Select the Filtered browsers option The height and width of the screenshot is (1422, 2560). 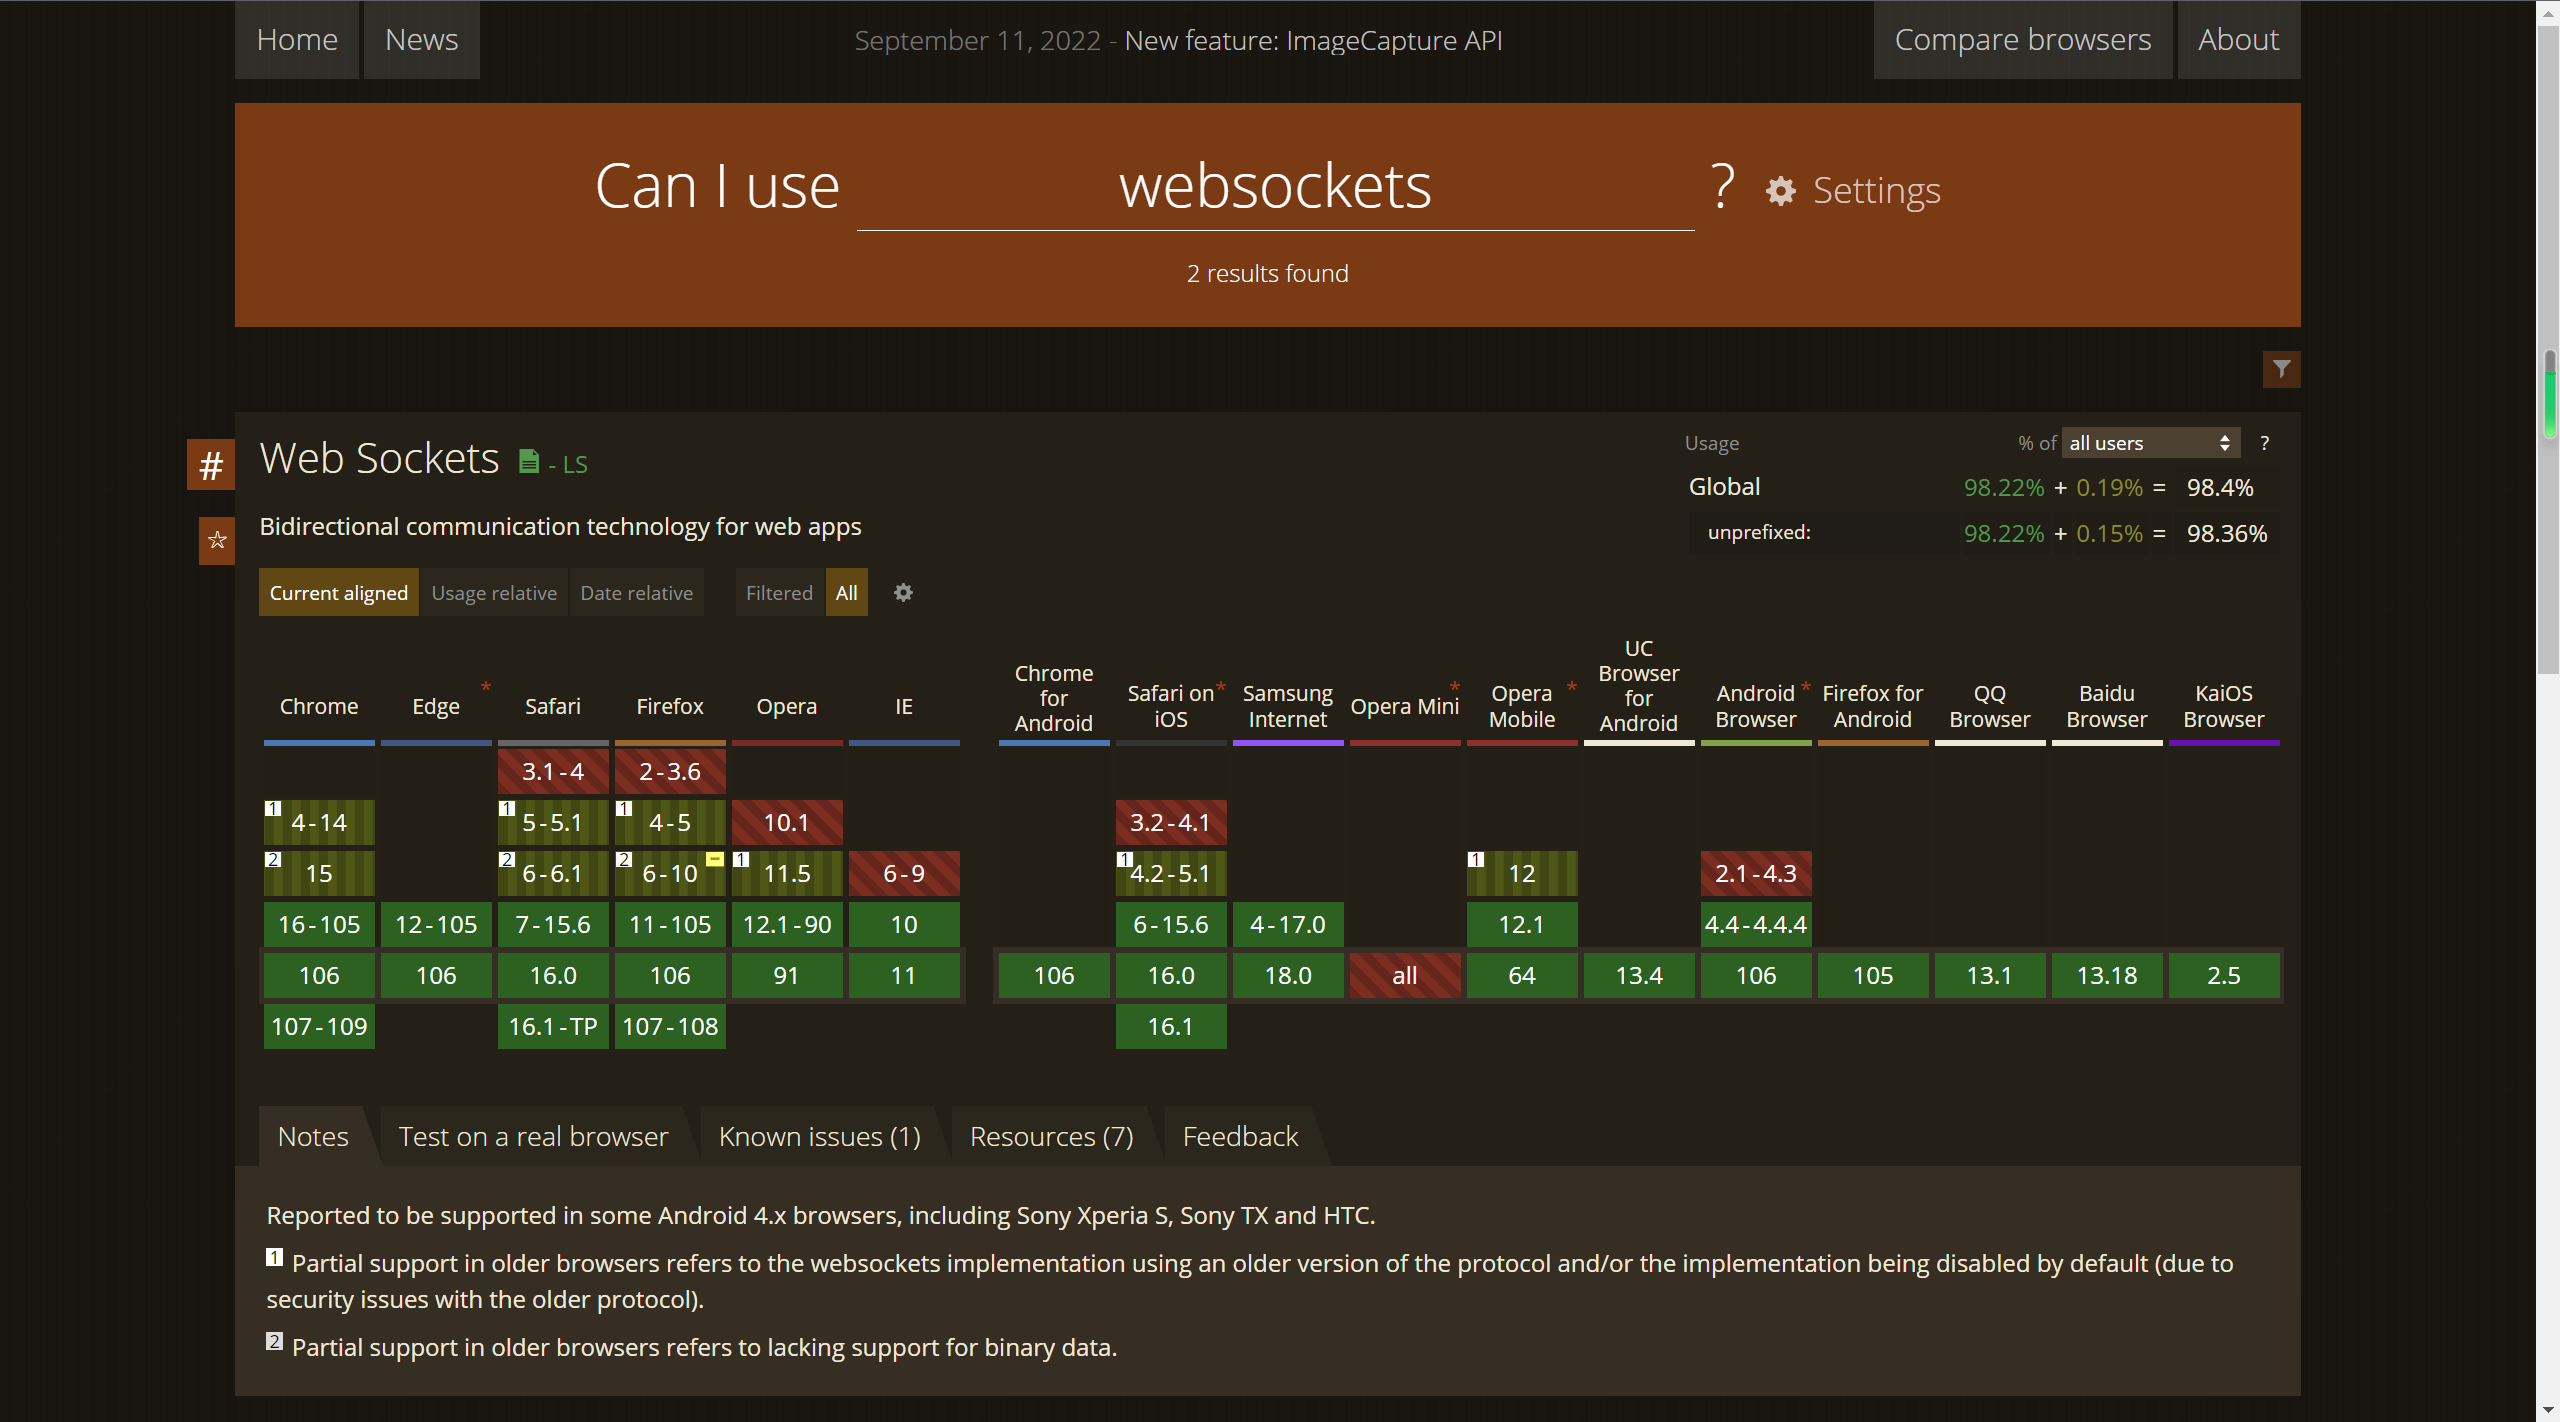click(x=780, y=593)
